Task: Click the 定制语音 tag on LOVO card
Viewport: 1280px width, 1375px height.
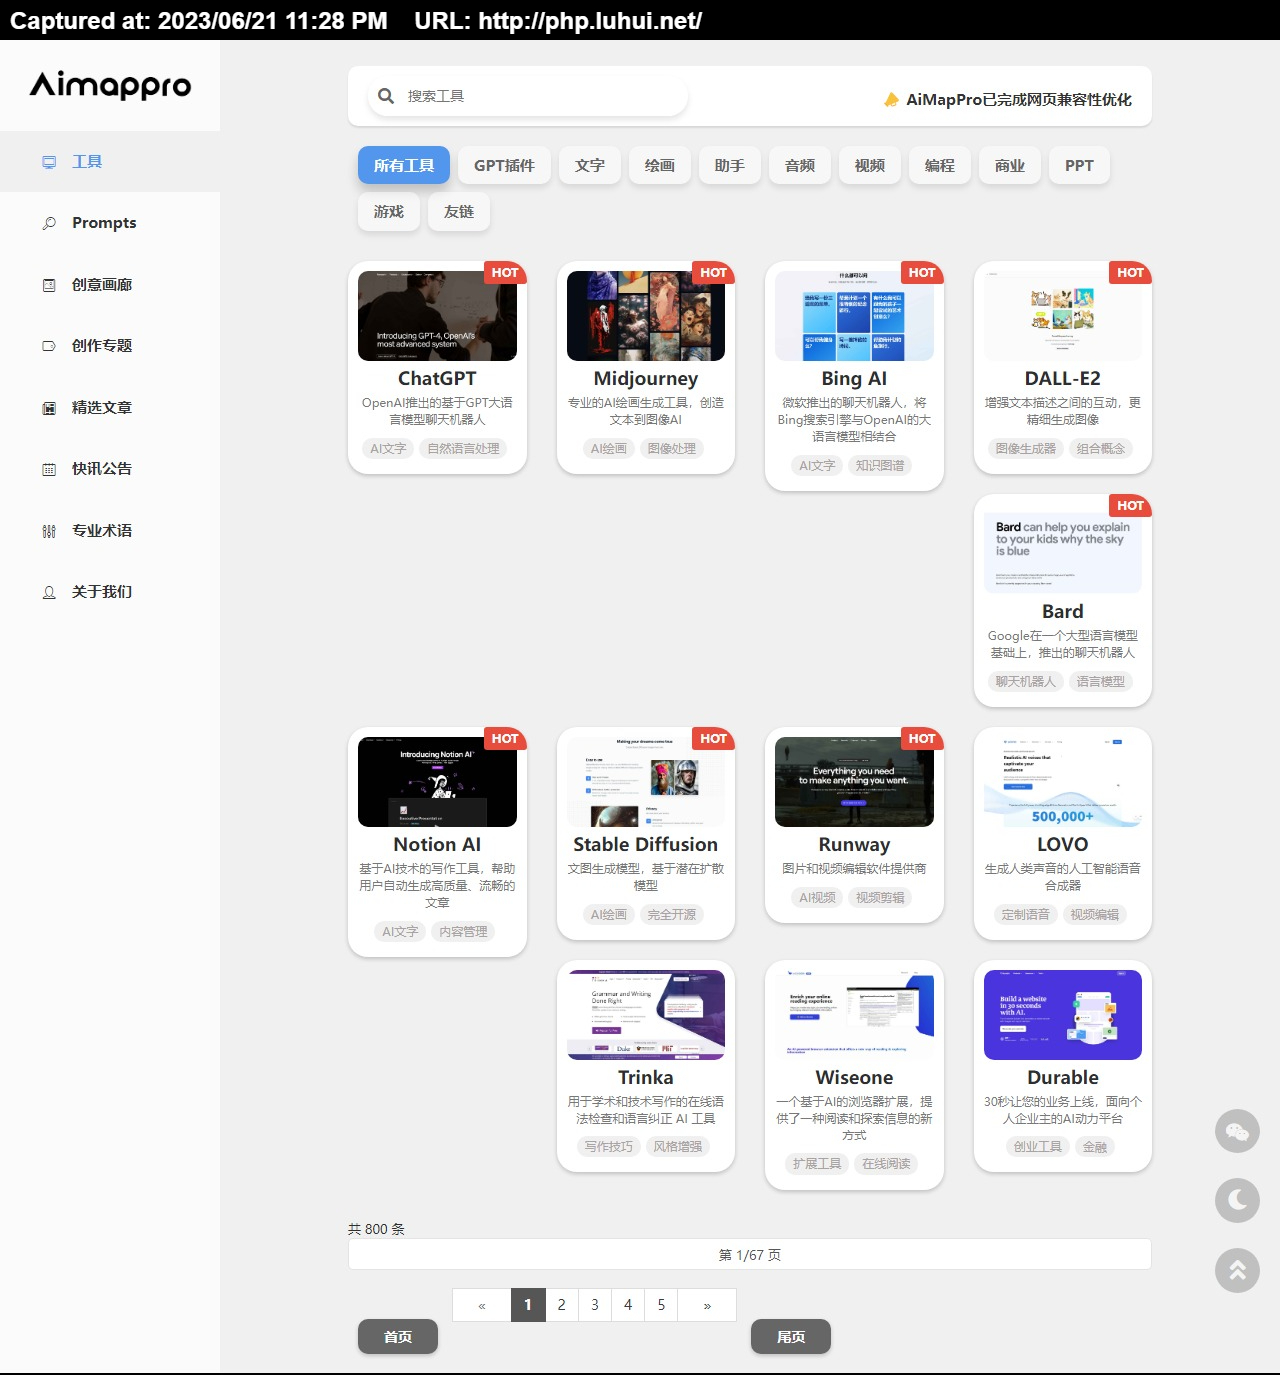Action: (1025, 915)
